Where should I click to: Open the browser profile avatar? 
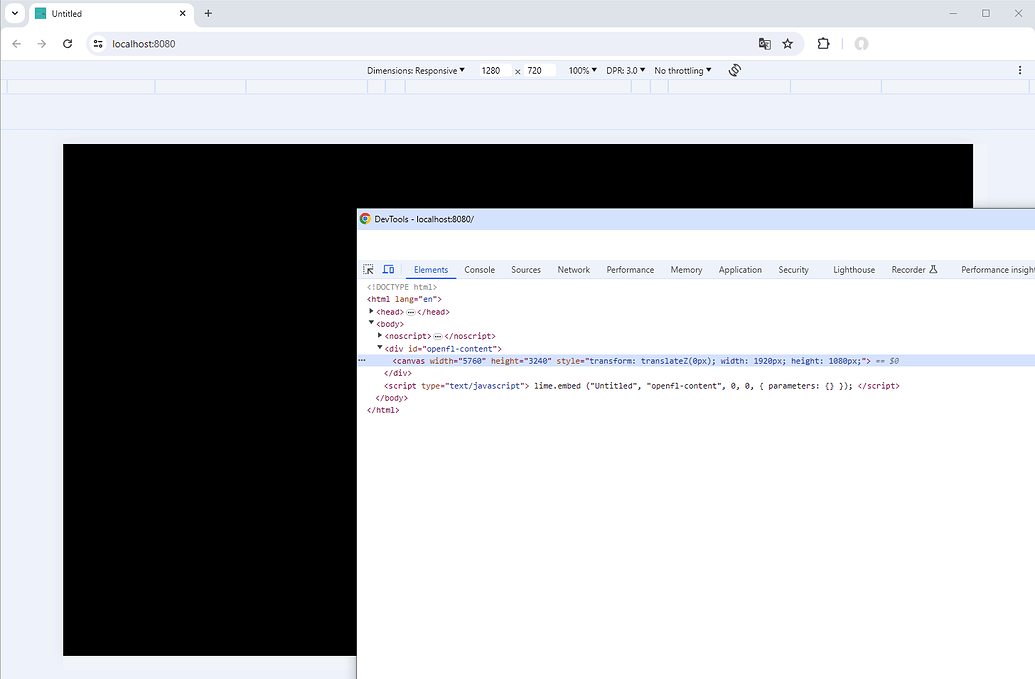pyautogui.click(x=861, y=44)
